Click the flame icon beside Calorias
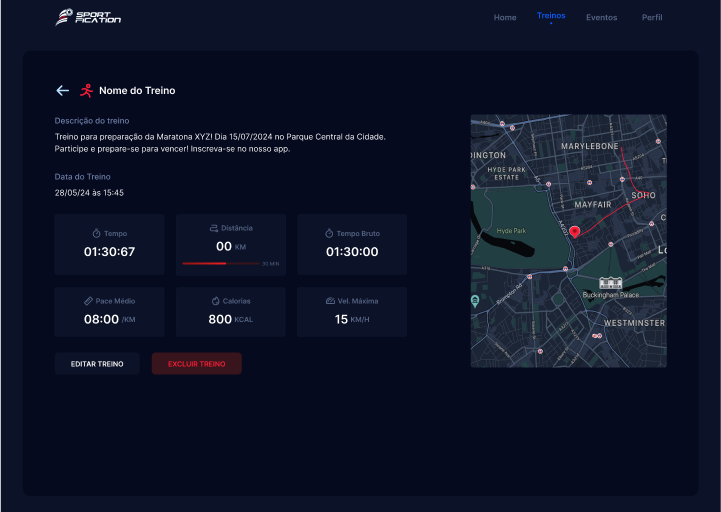The width and height of the screenshot is (721, 512). [215, 301]
